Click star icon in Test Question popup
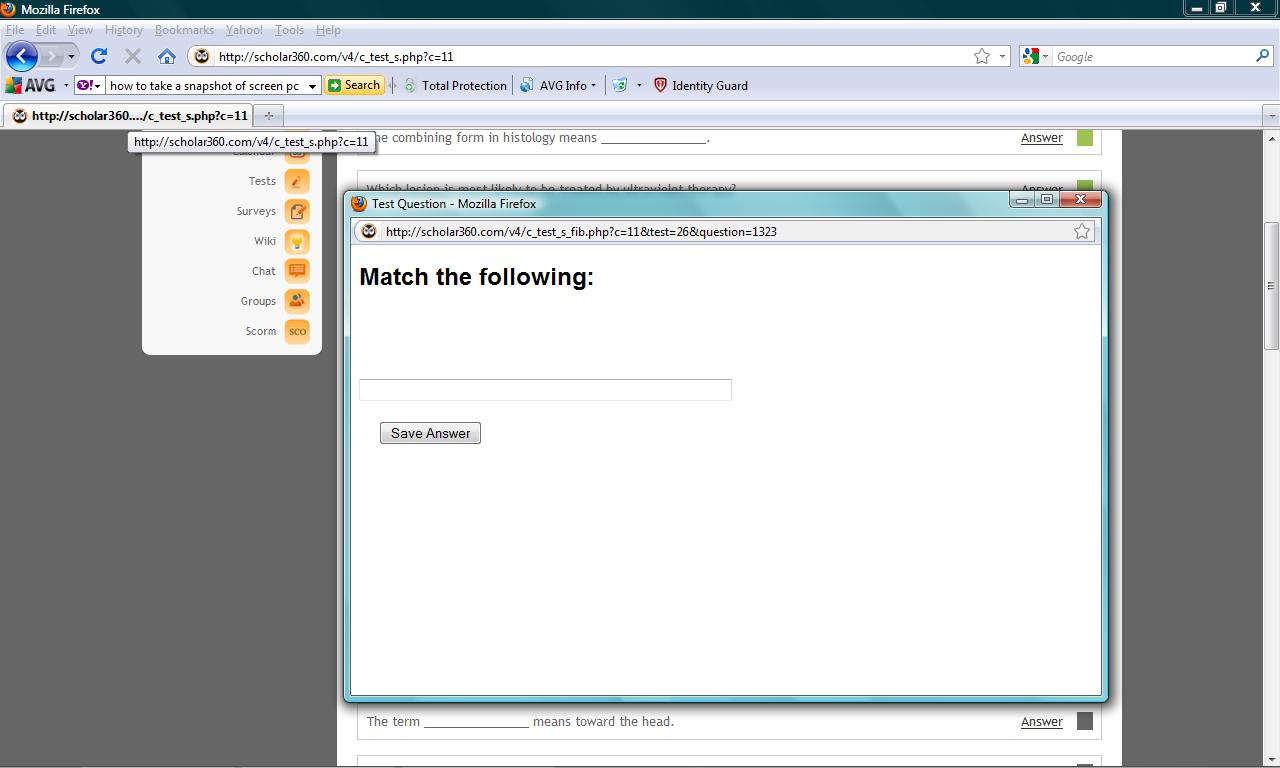This screenshot has width=1280, height=768. coord(1081,232)
